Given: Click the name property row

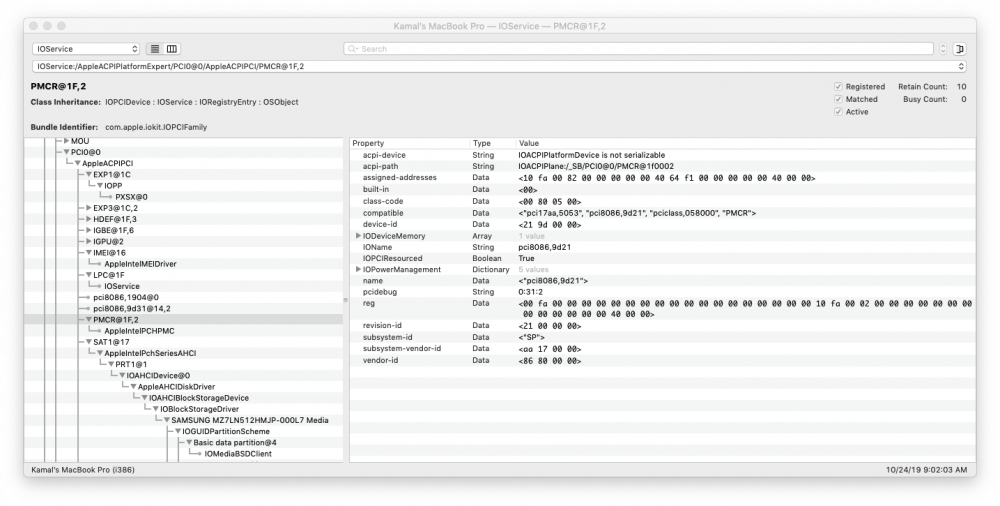Looking at the screenshot, I should pos(663,281).
